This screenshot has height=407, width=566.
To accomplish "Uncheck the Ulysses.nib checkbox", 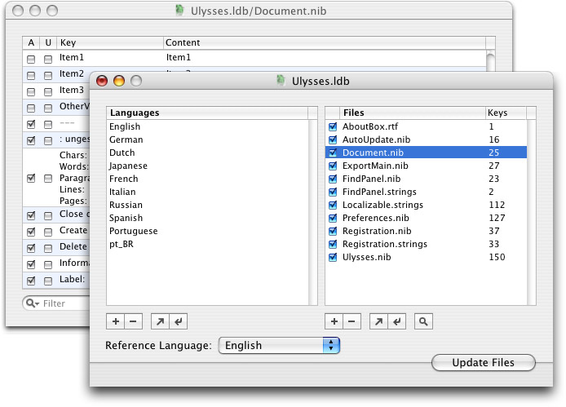I will point(333,257).
